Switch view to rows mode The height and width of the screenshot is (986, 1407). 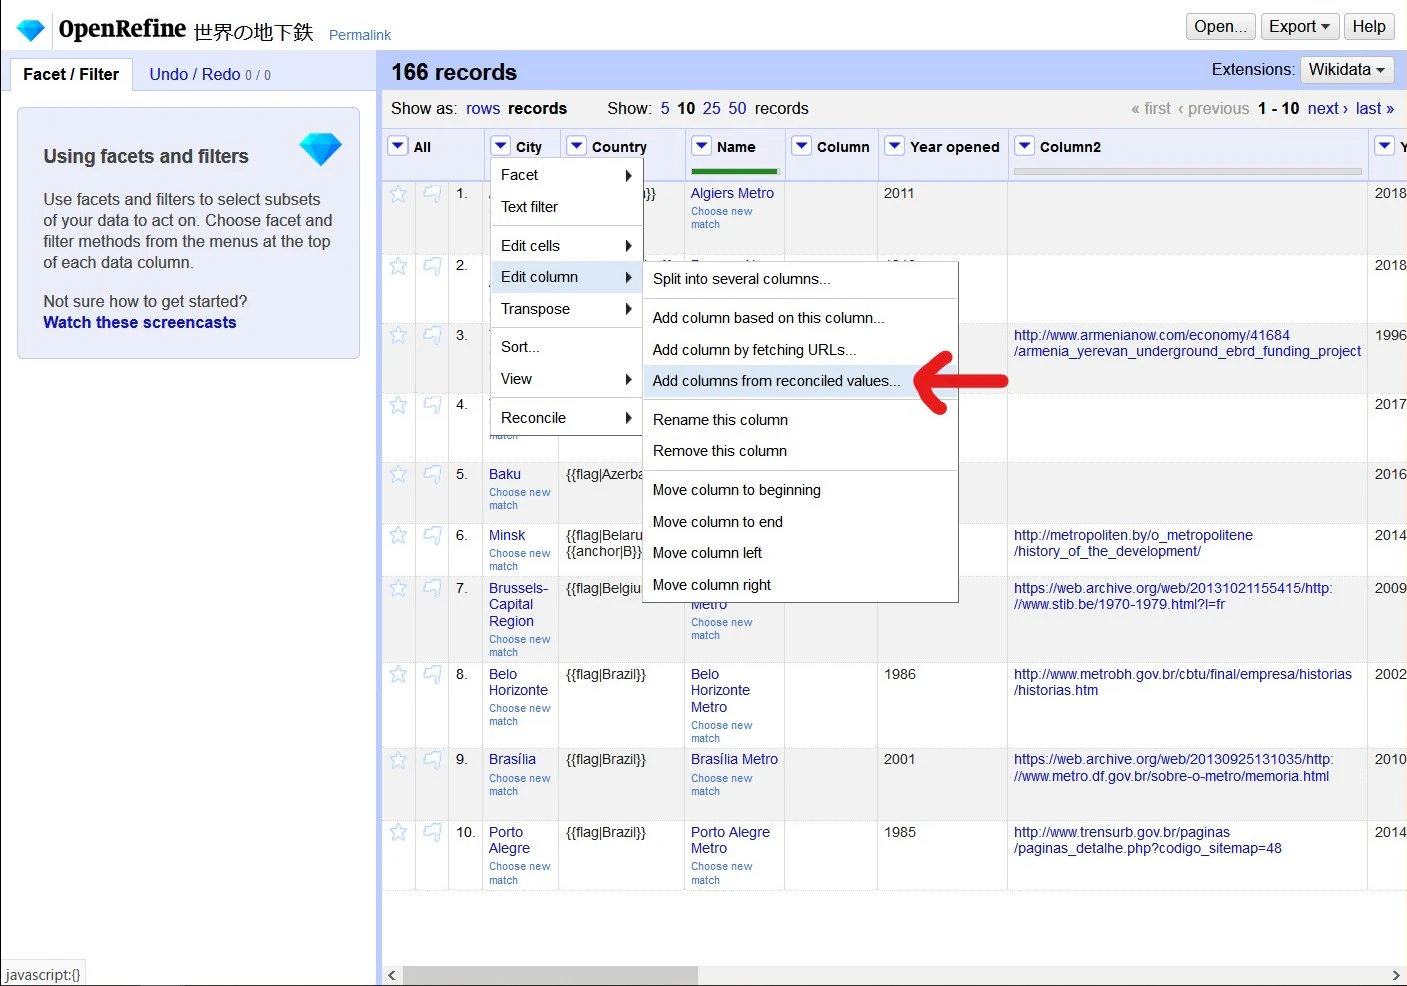pyautogui.click(x=483, y=108)
